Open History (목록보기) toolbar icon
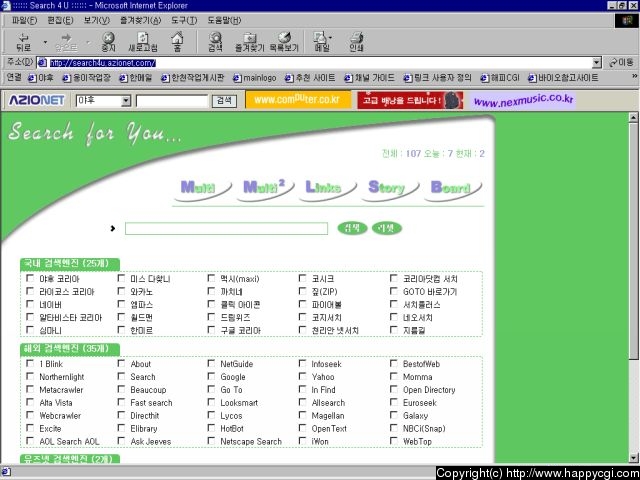Viewport: 640px width, 480px height. pos(284,42)
